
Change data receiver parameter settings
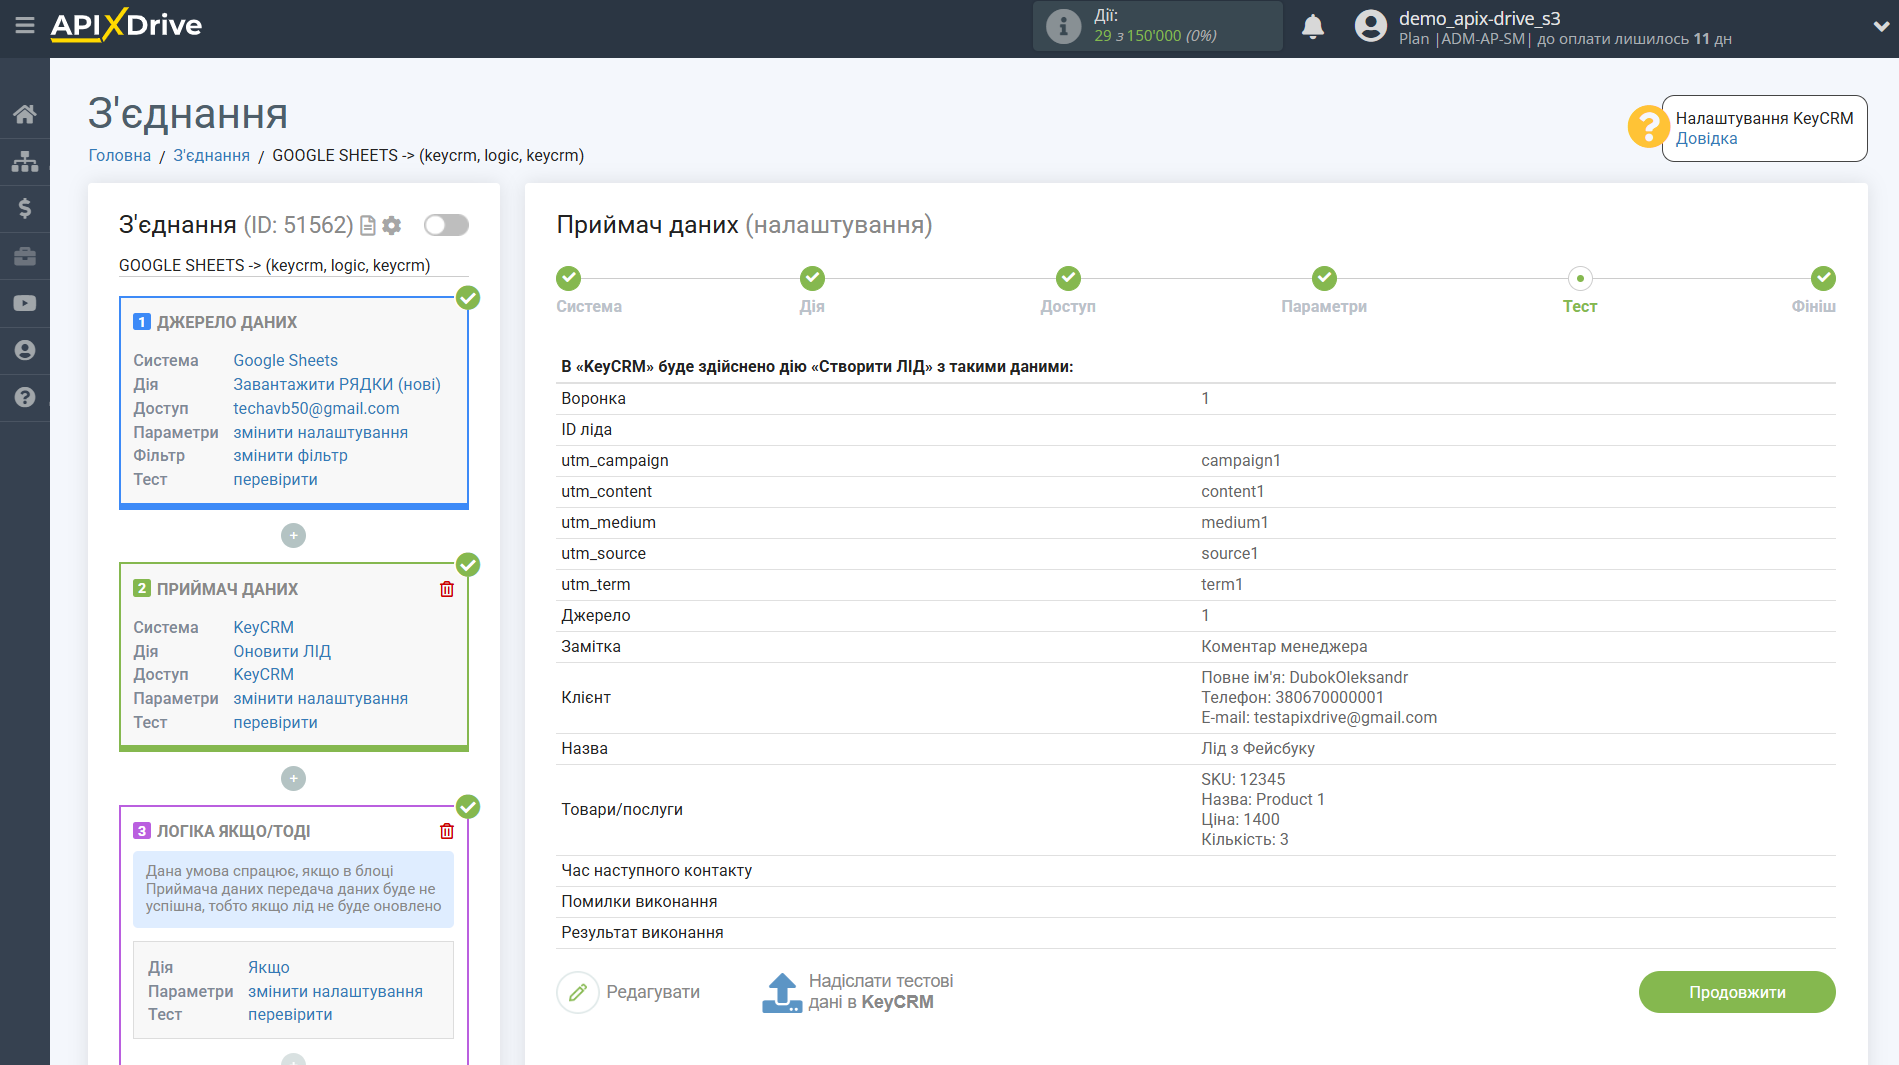click(320, 698)
